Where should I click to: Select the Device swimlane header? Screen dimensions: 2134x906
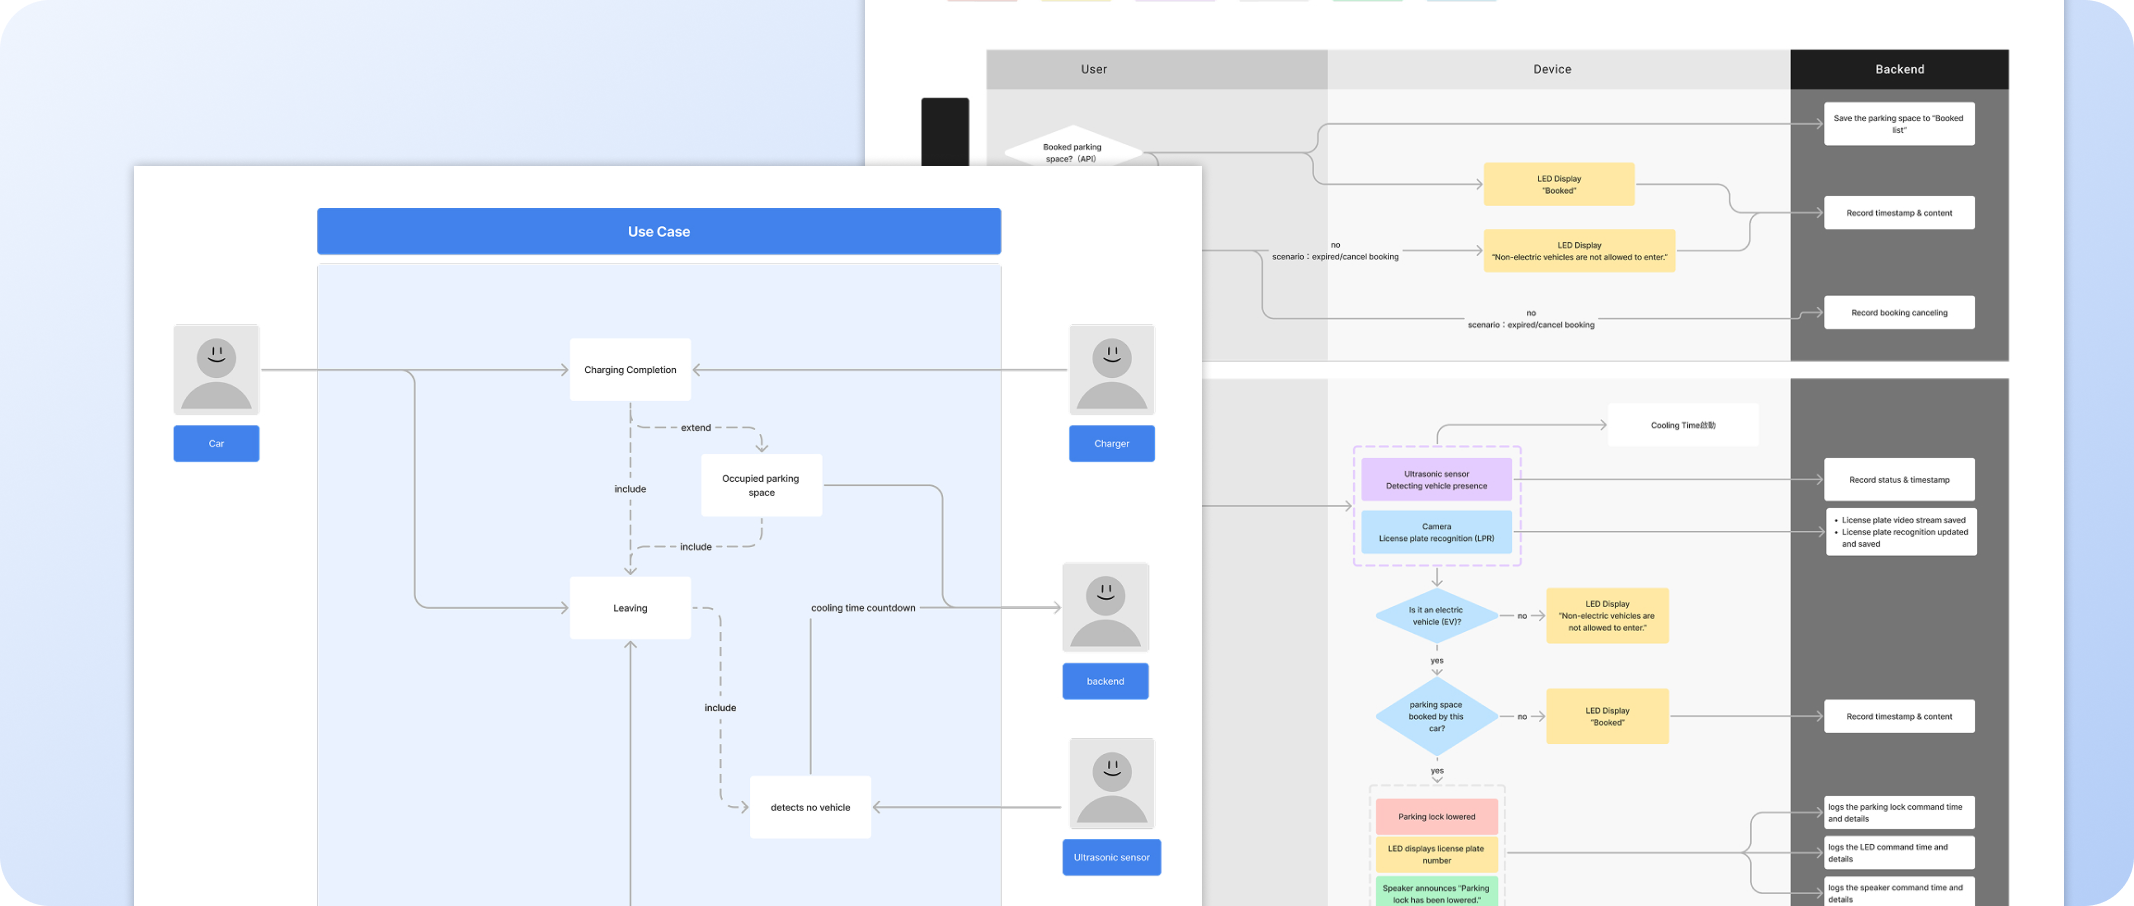point(1558,69)
